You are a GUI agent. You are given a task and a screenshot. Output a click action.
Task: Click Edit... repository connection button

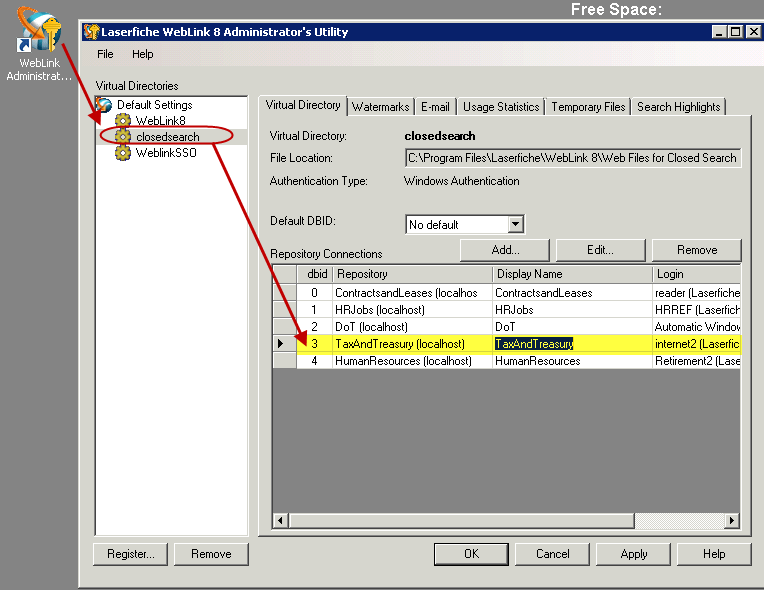(600, 250)
